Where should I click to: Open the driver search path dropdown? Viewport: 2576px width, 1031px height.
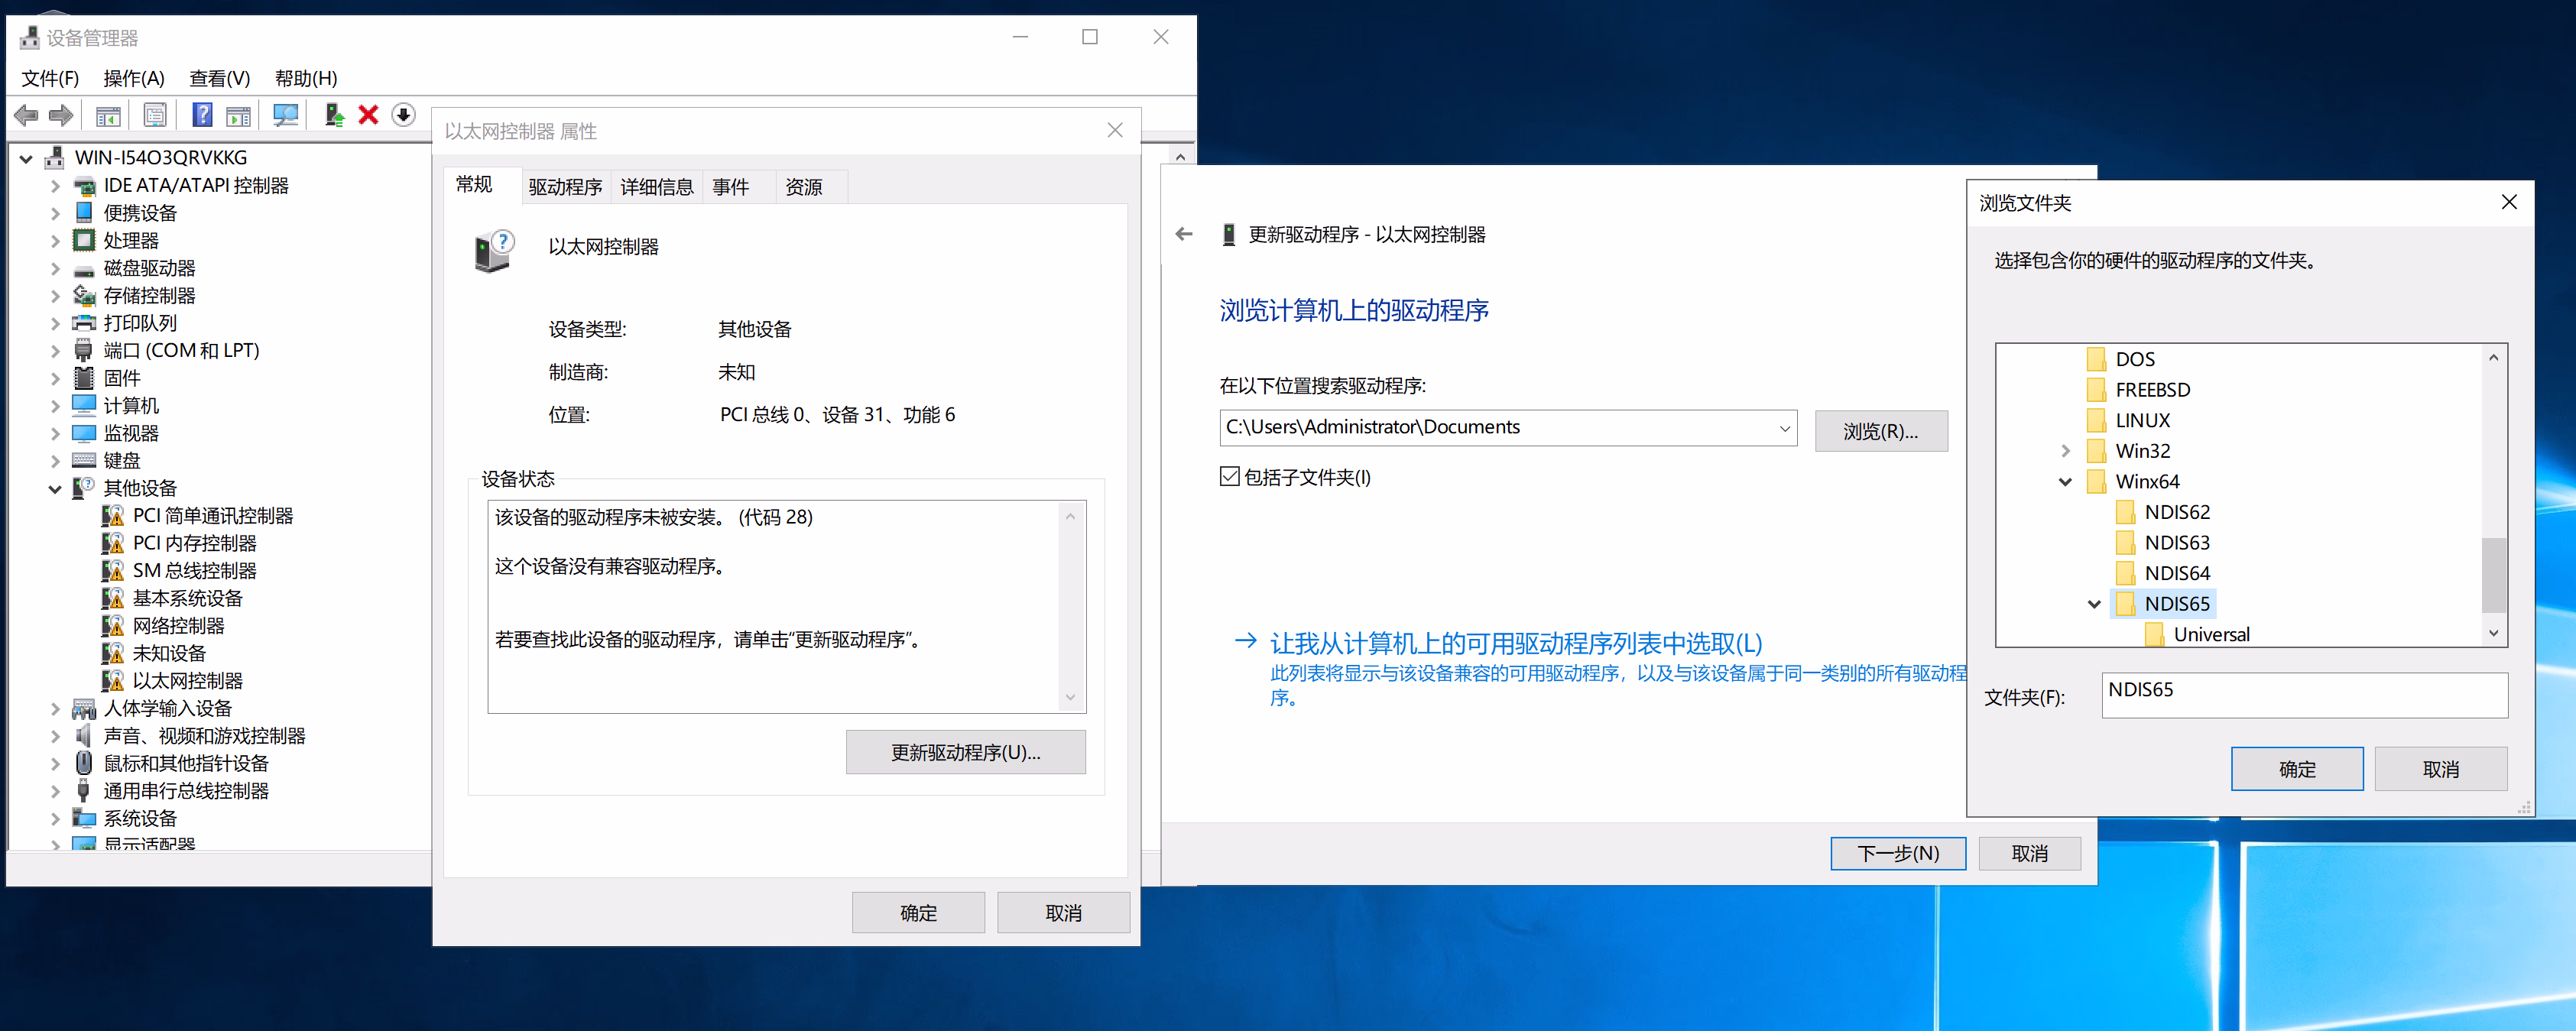point(1784,428)
